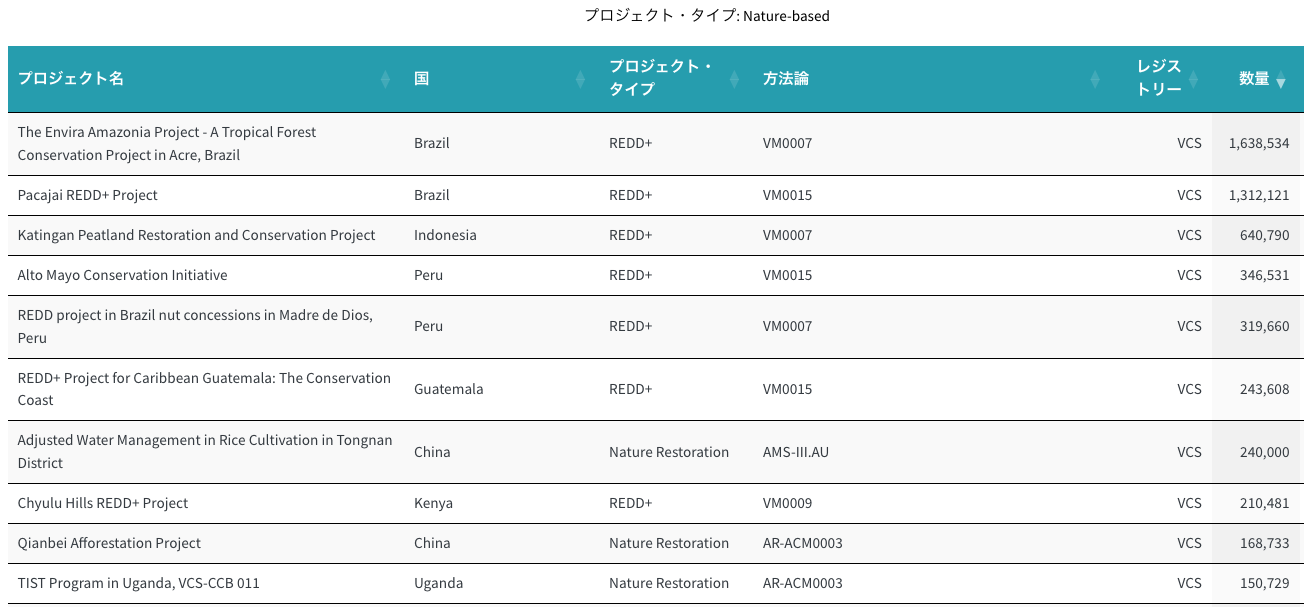Click the sort arrows in プロジェクト名 header

pyautogui.click(x=385, y=79)
